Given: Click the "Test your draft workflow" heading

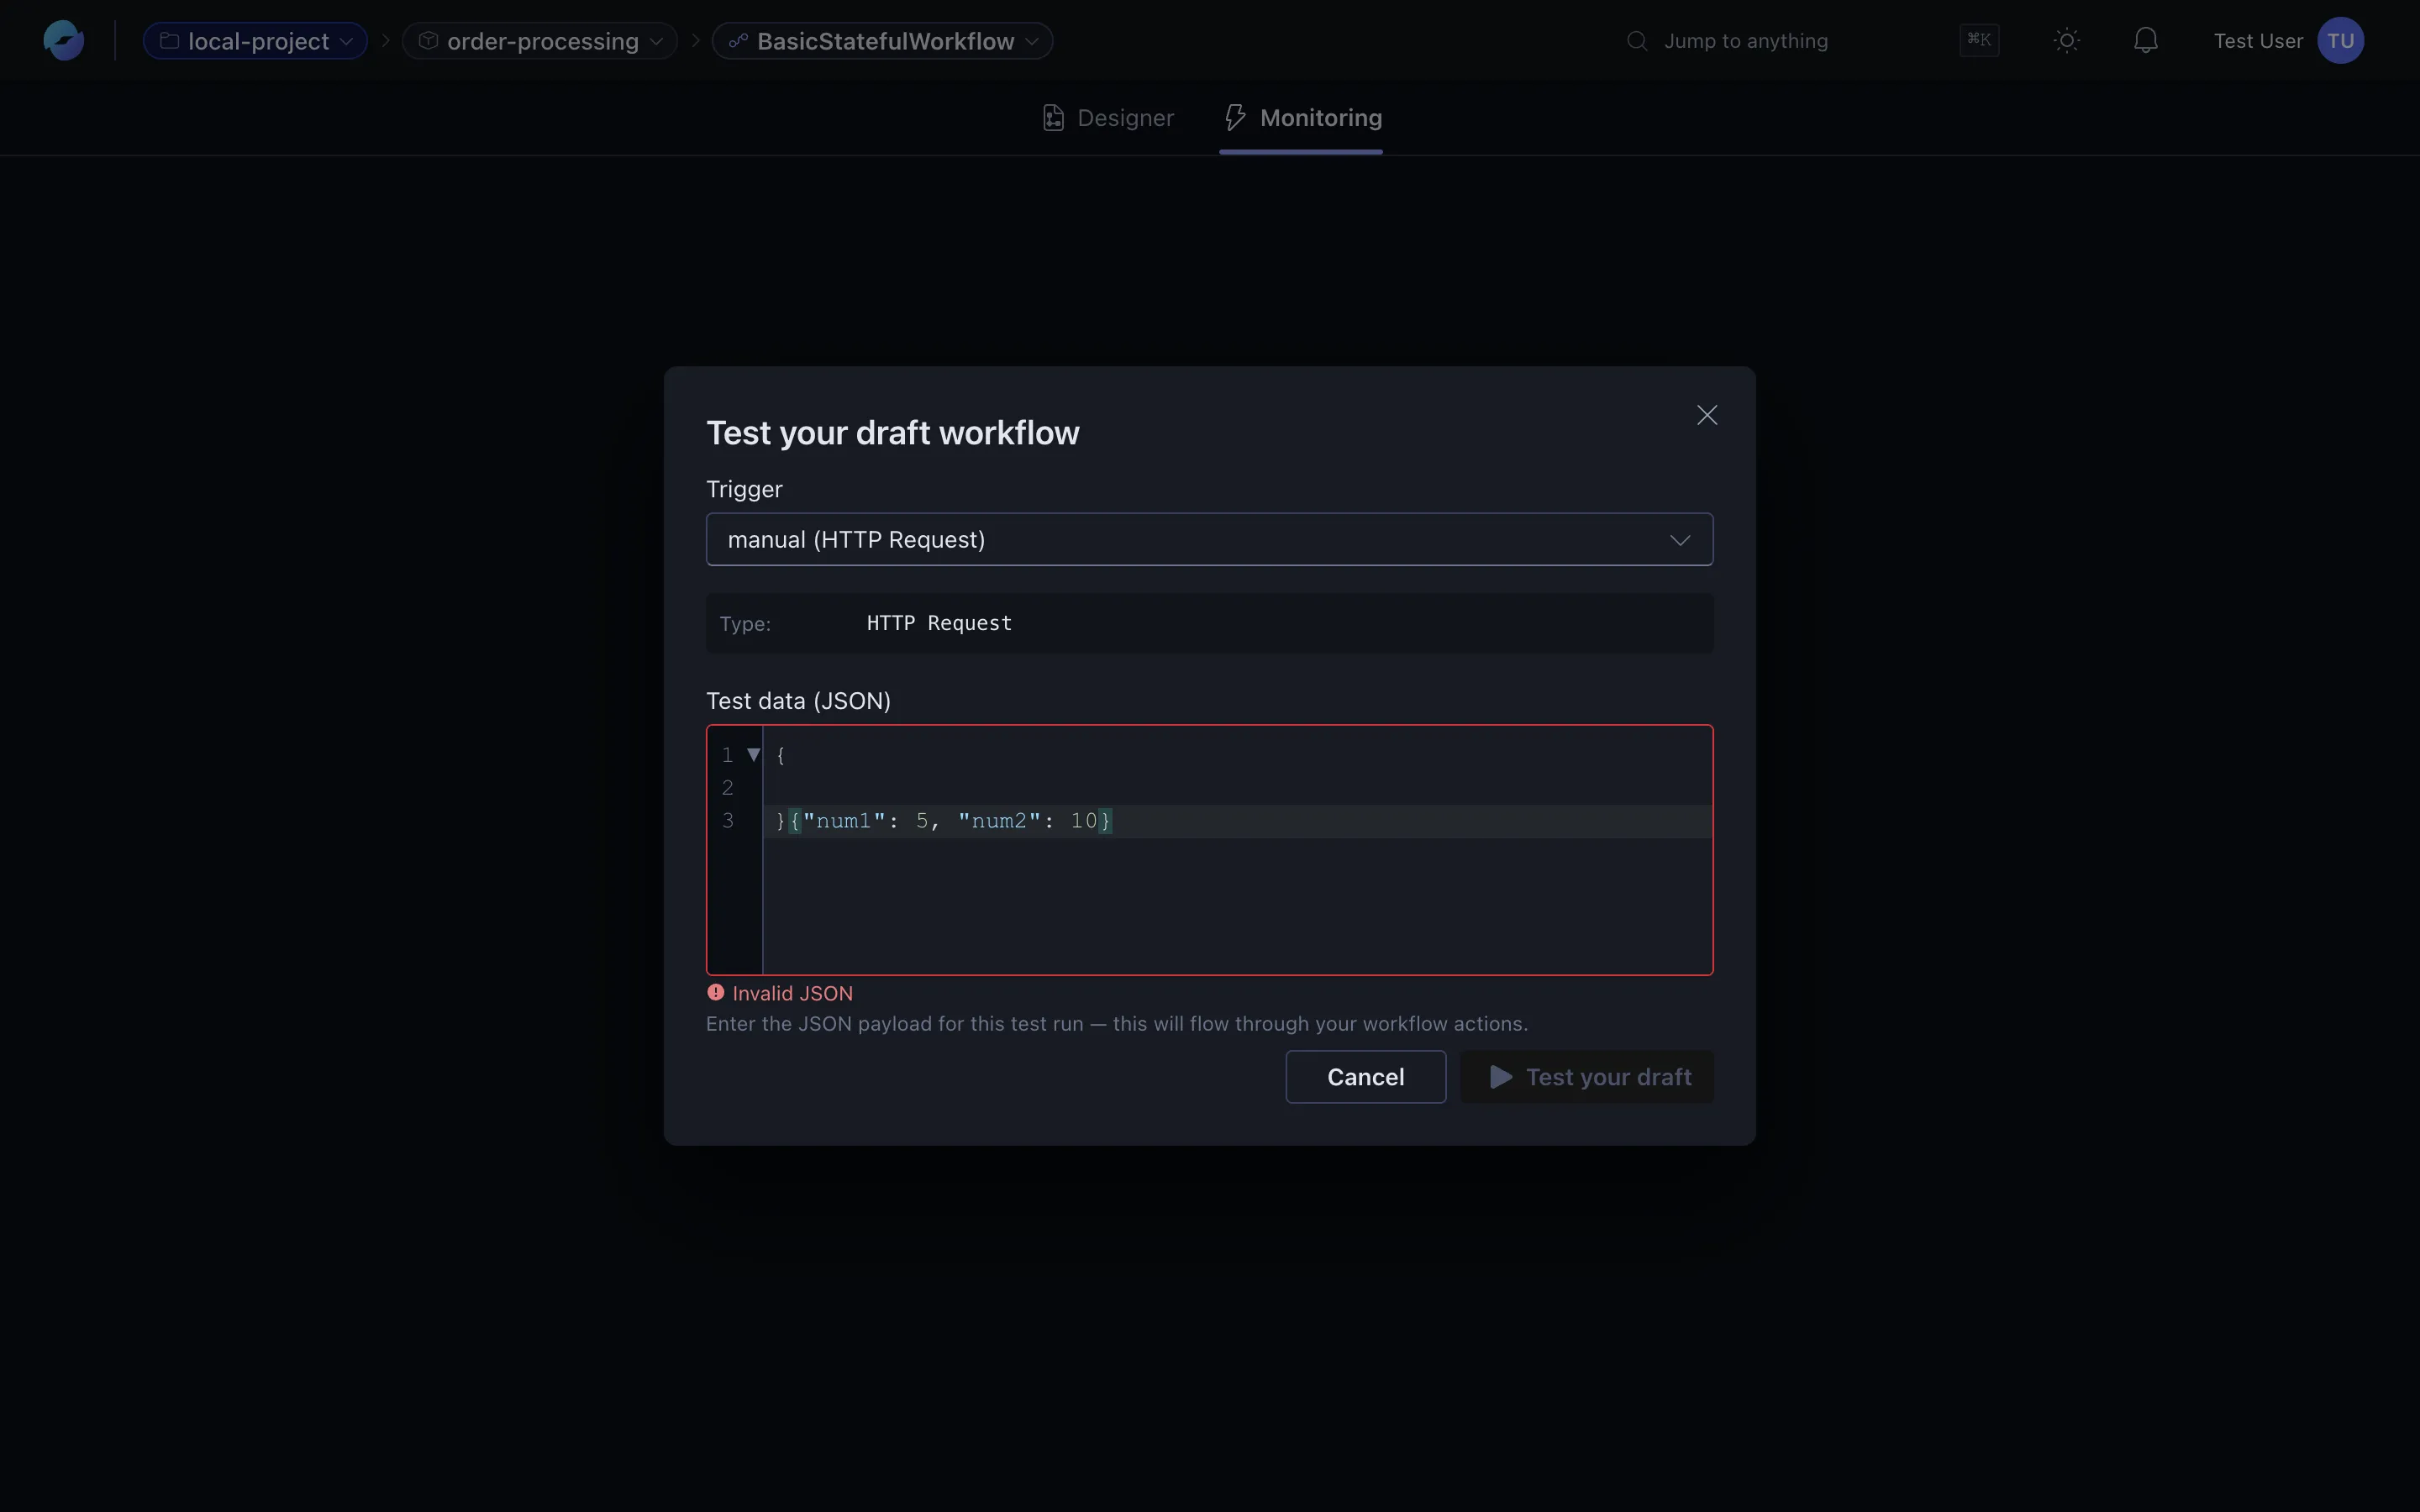Looking at the screenshot, I should pos(893,433).
